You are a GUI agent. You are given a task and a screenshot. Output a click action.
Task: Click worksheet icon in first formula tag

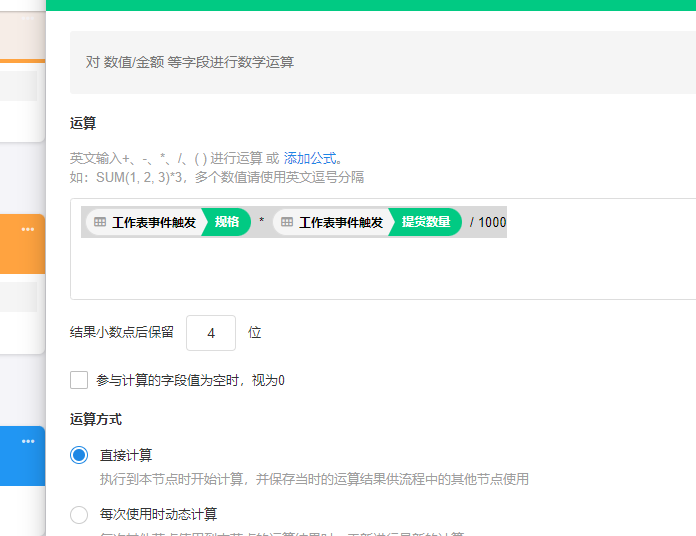coord(100,222)
